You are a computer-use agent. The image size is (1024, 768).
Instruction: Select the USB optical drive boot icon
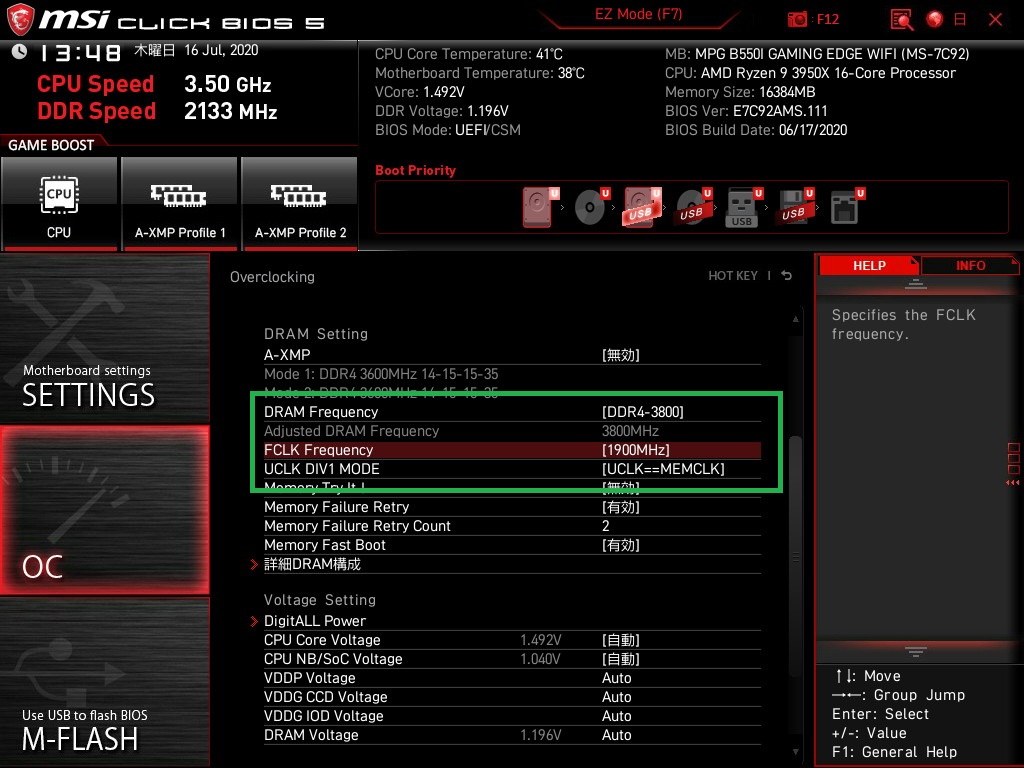(693, 207)
